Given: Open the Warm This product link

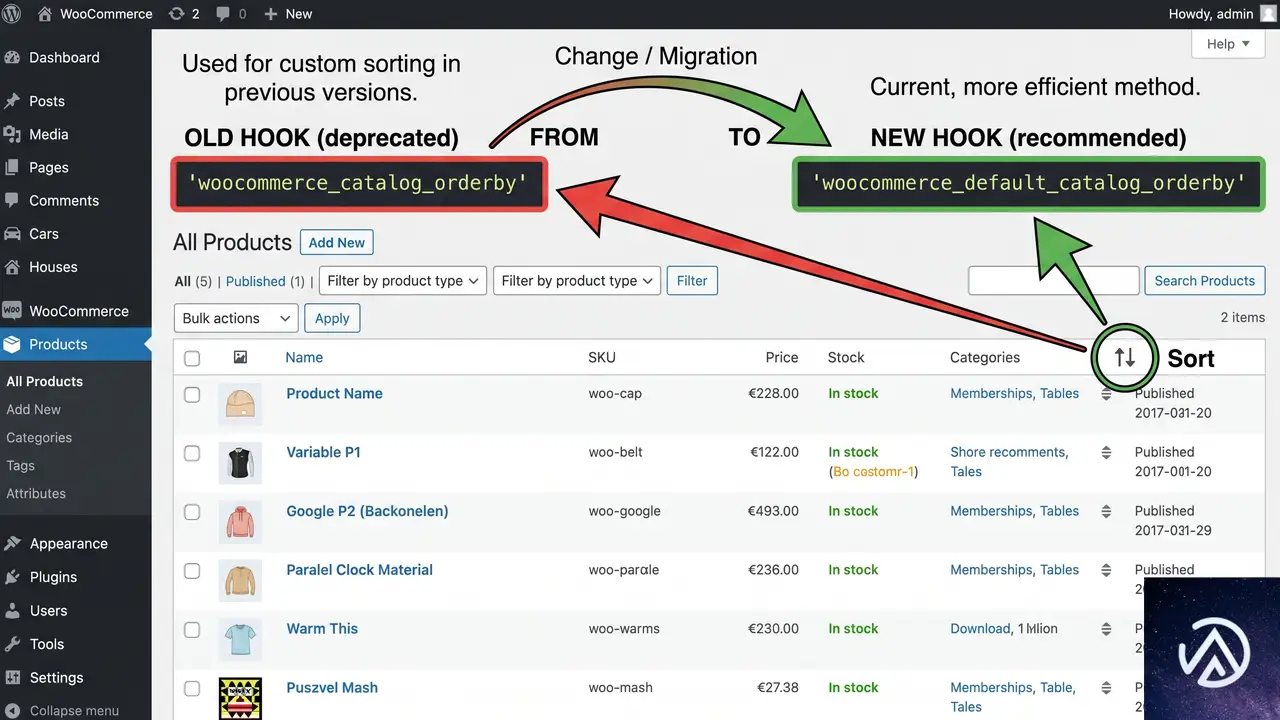Looking at the screenshot, I should click(322, 628).
